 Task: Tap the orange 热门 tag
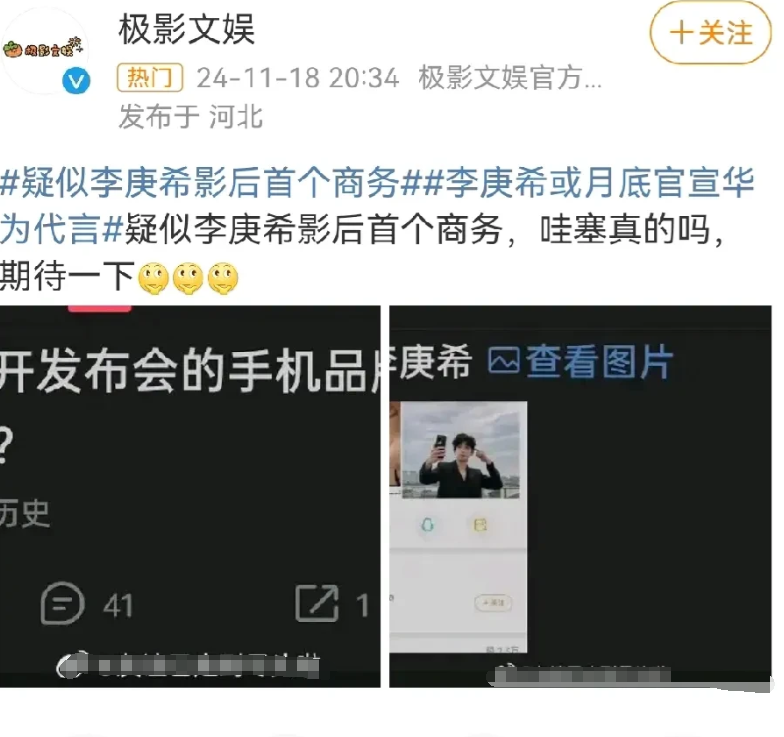pyautogui.click(x=150, y=78)
